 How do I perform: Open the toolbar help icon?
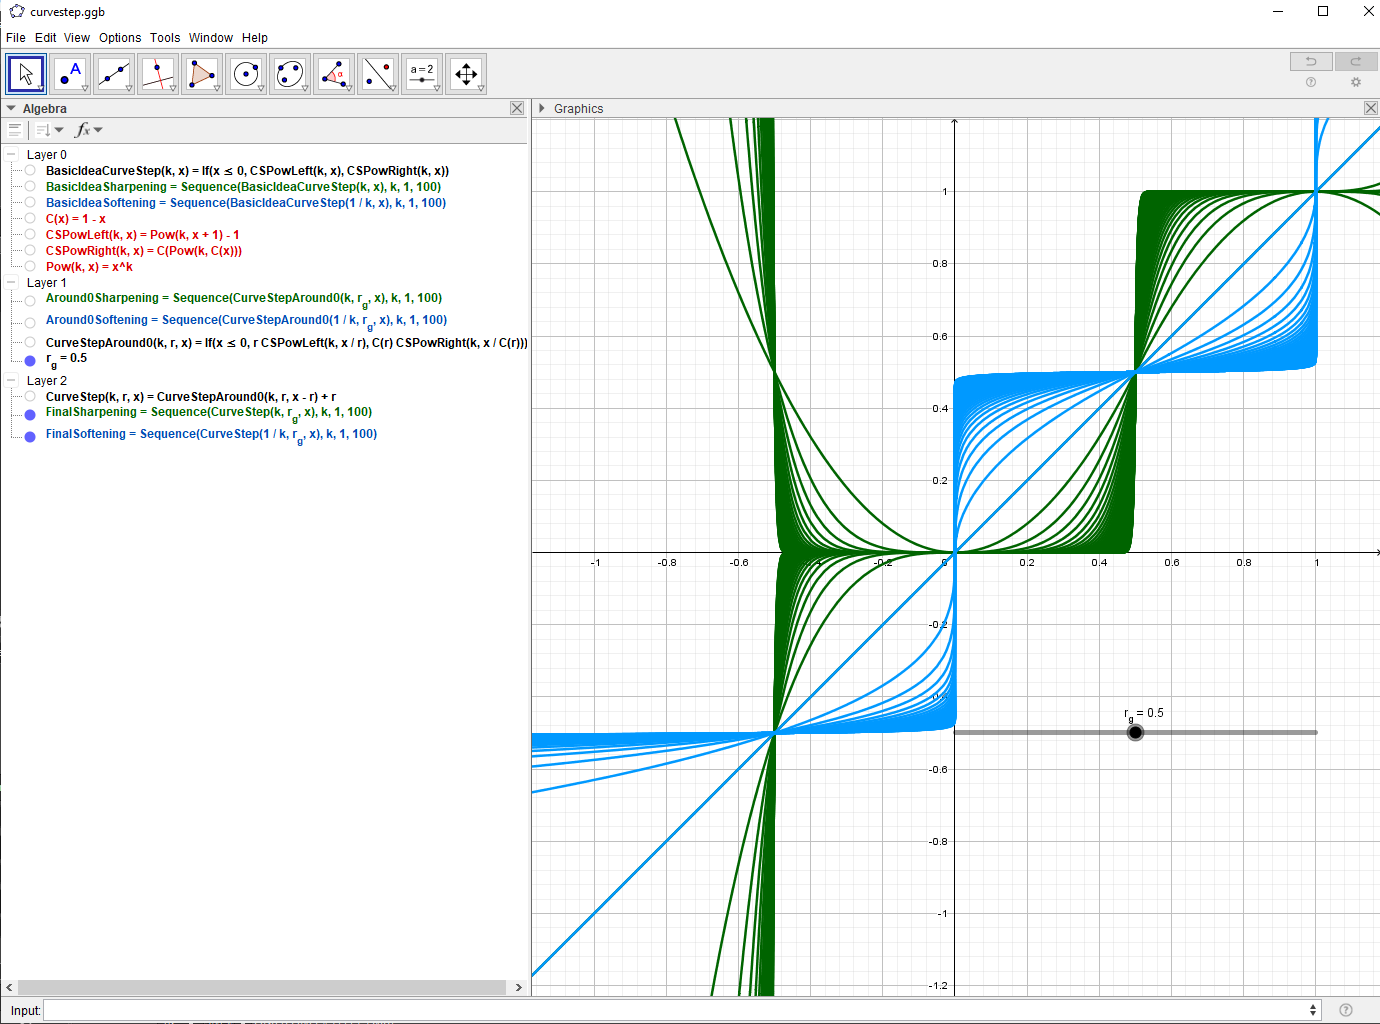tap(1311, 83)
